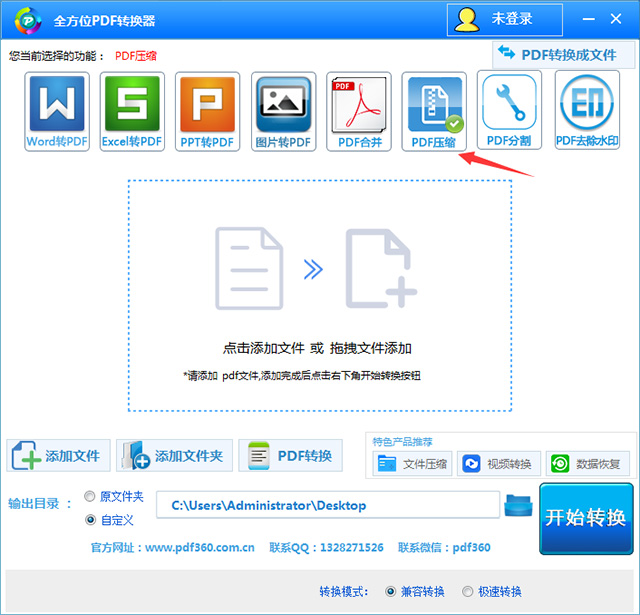Click the 联系QQ：1328271526 contact text
Viewport: 640px width, 615px height.
(x=326, y=547)
